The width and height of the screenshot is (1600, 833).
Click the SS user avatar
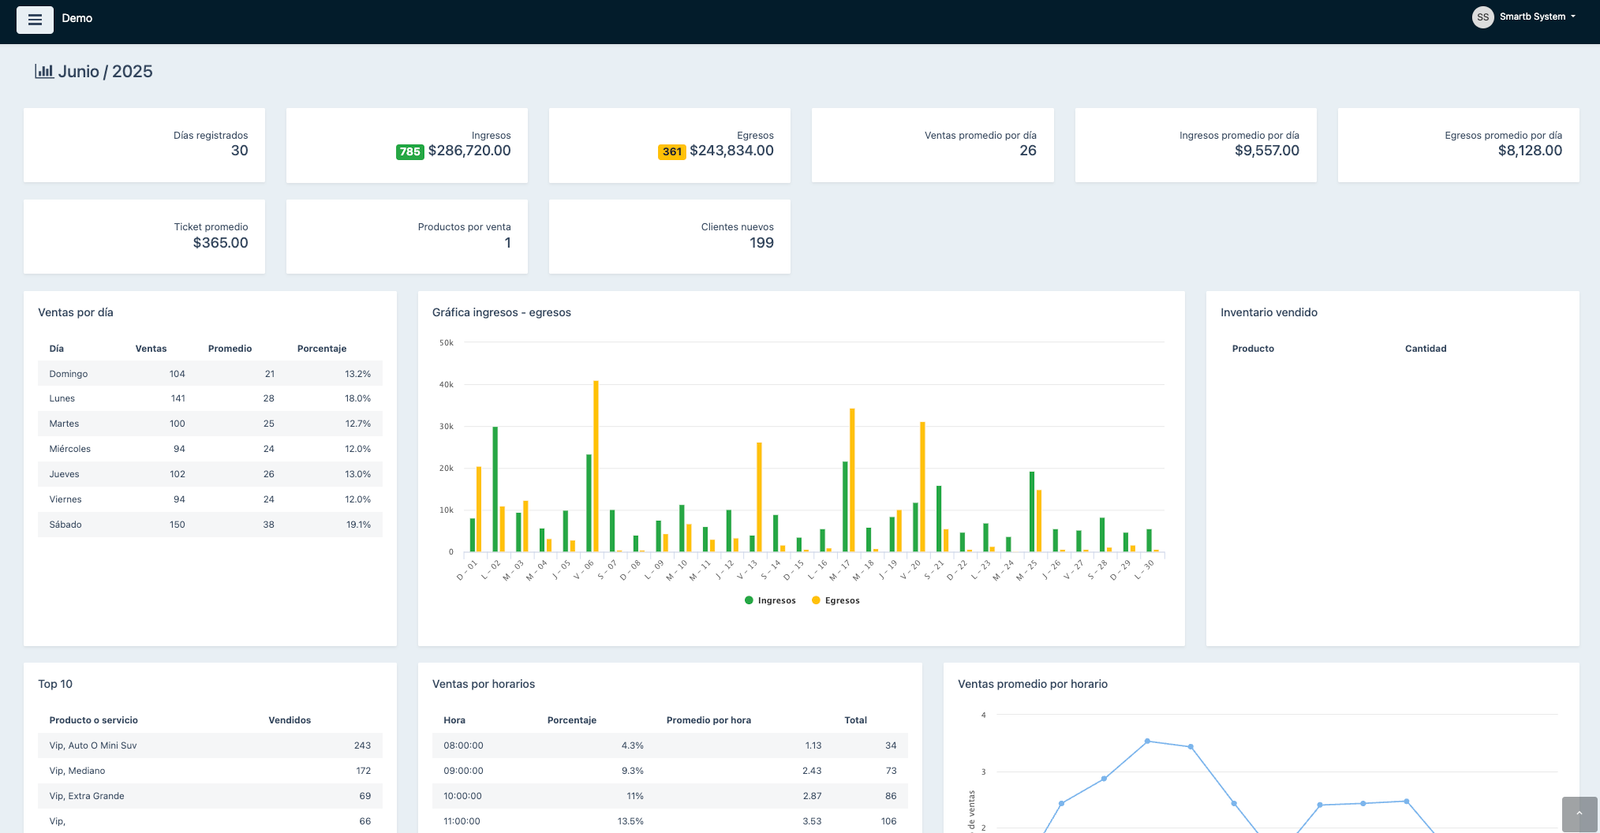coord(1483,17)
